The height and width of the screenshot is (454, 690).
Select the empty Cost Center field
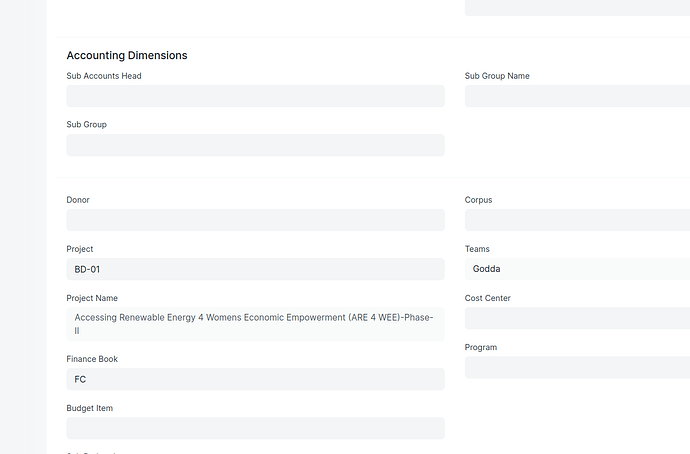click(577, 318)
